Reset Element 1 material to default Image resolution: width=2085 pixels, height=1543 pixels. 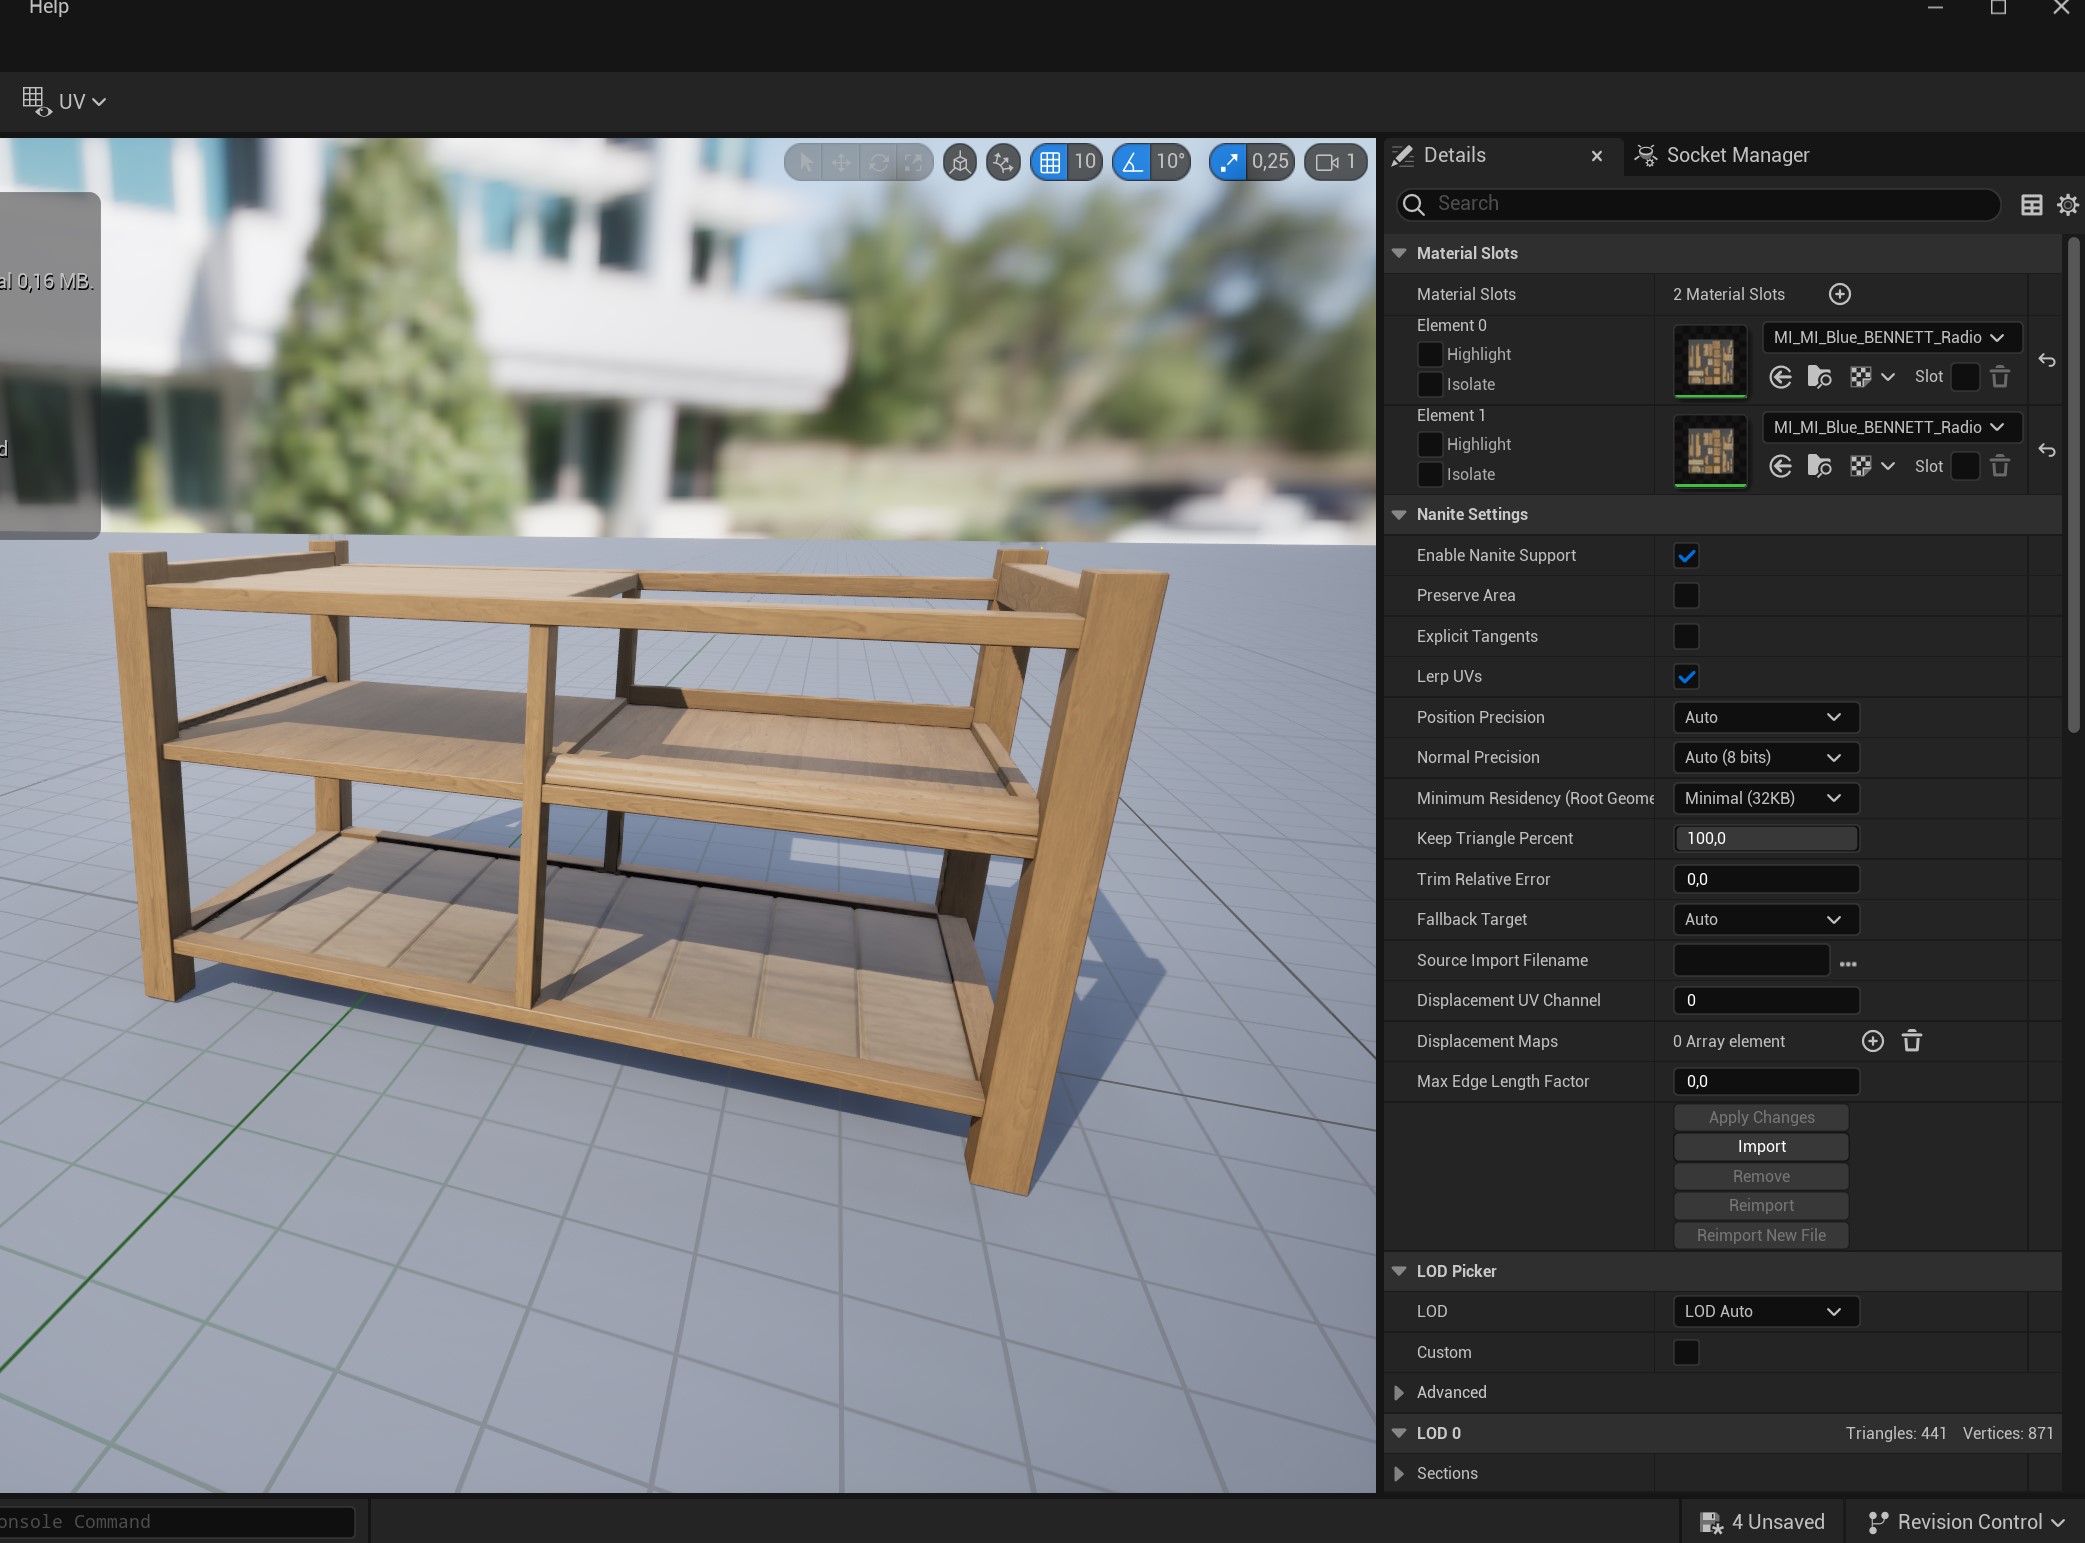coord(2047,450)
